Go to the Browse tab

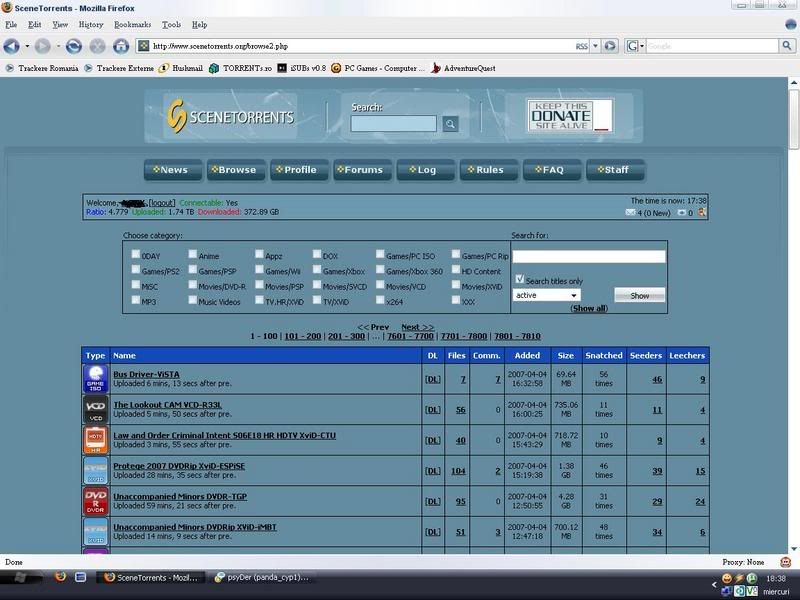(236, 170)
